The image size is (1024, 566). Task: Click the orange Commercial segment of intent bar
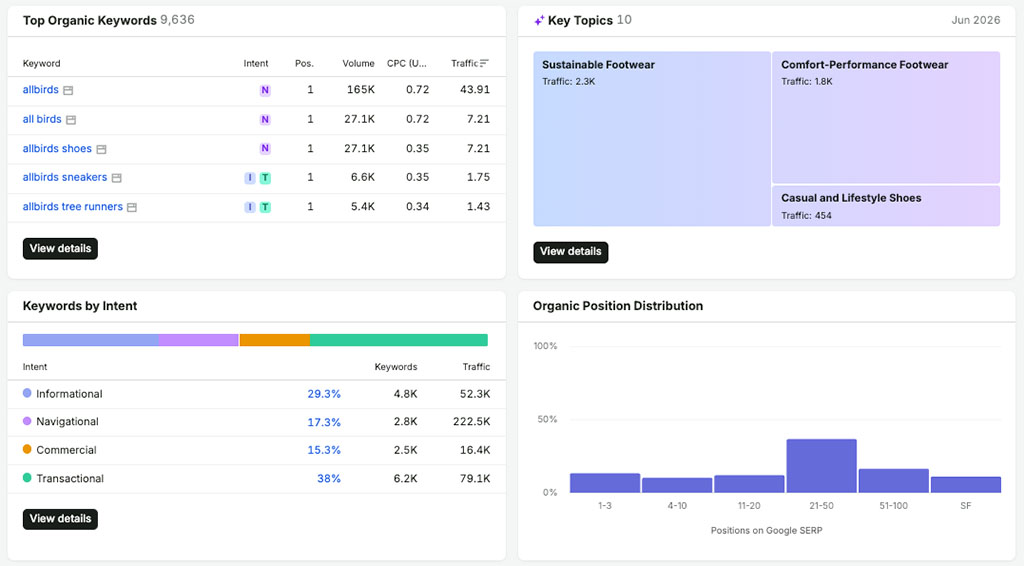pyautogui.click(x=275, y=340)
